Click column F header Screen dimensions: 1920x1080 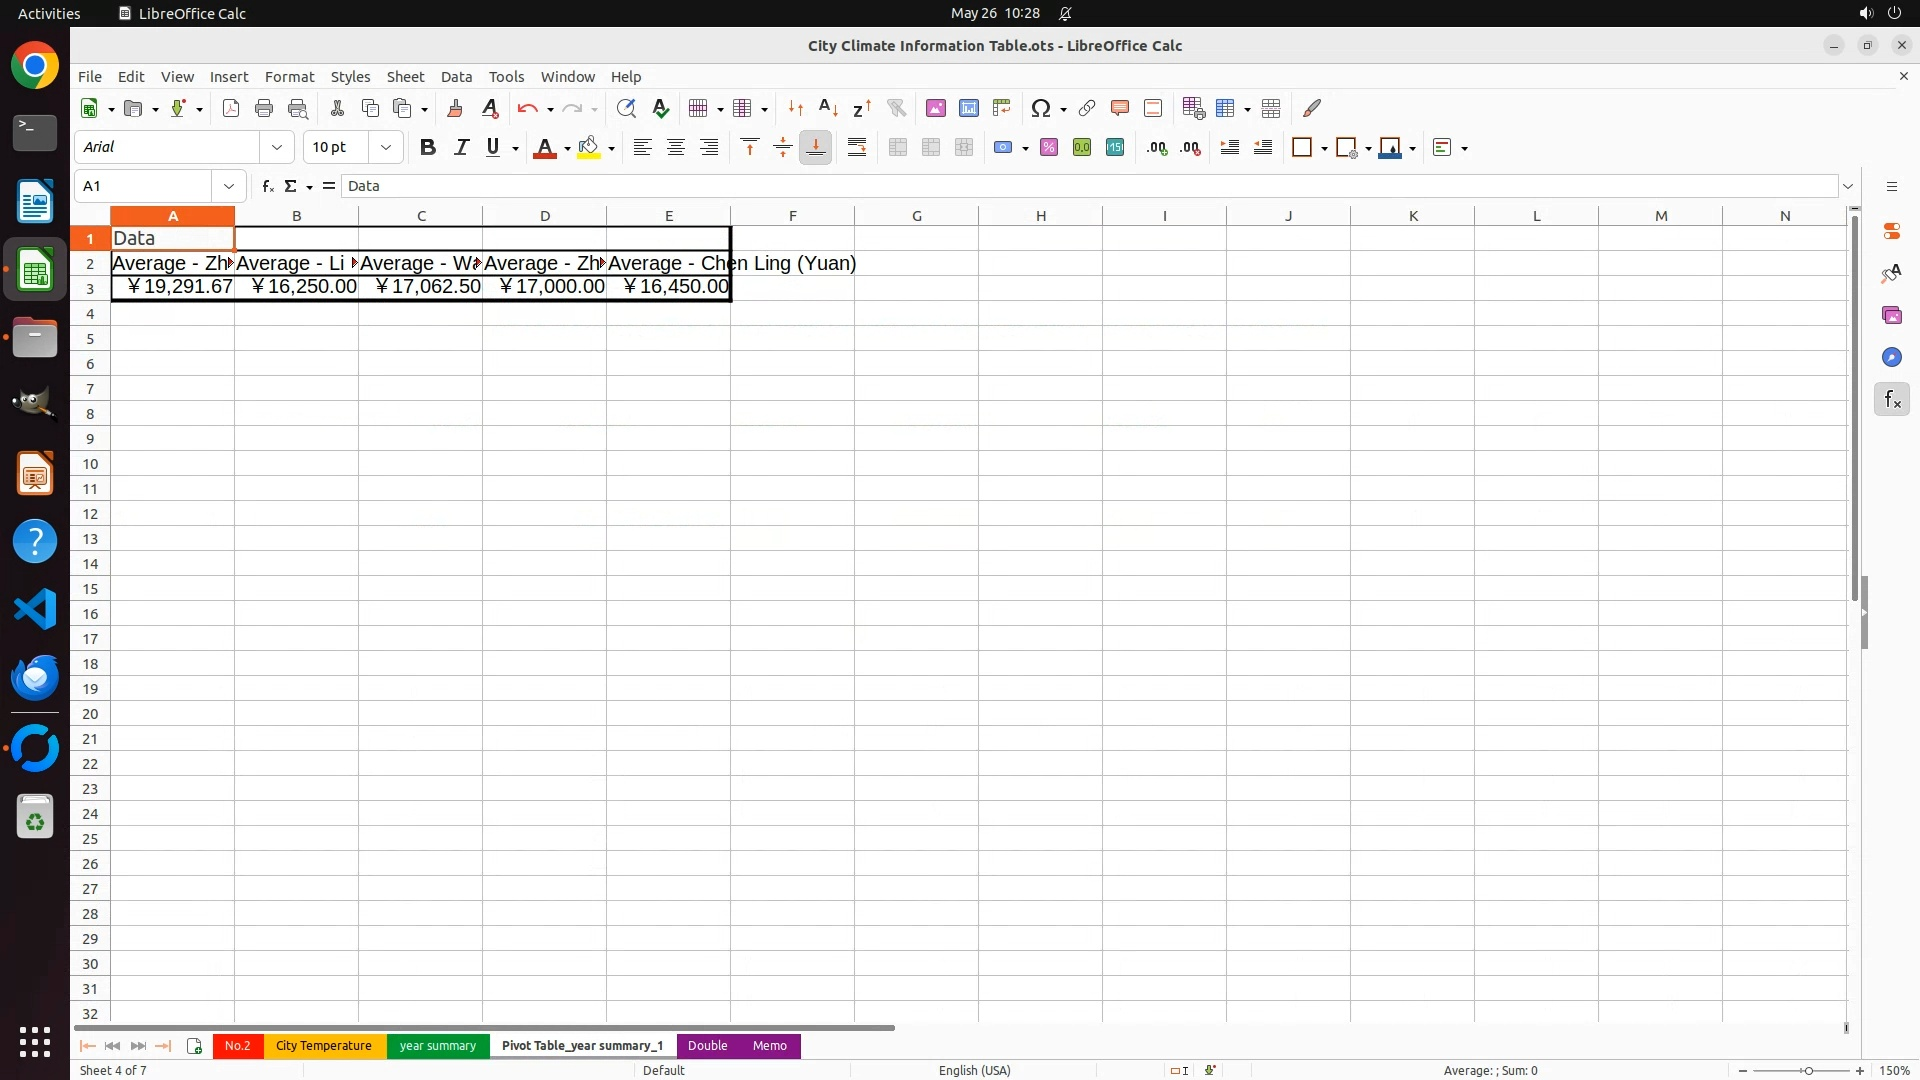tap(792, 216)
